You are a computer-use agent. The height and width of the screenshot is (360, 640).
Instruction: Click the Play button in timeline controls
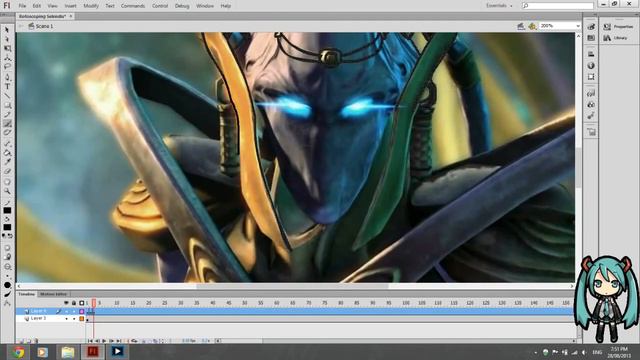tap(104, 340)
